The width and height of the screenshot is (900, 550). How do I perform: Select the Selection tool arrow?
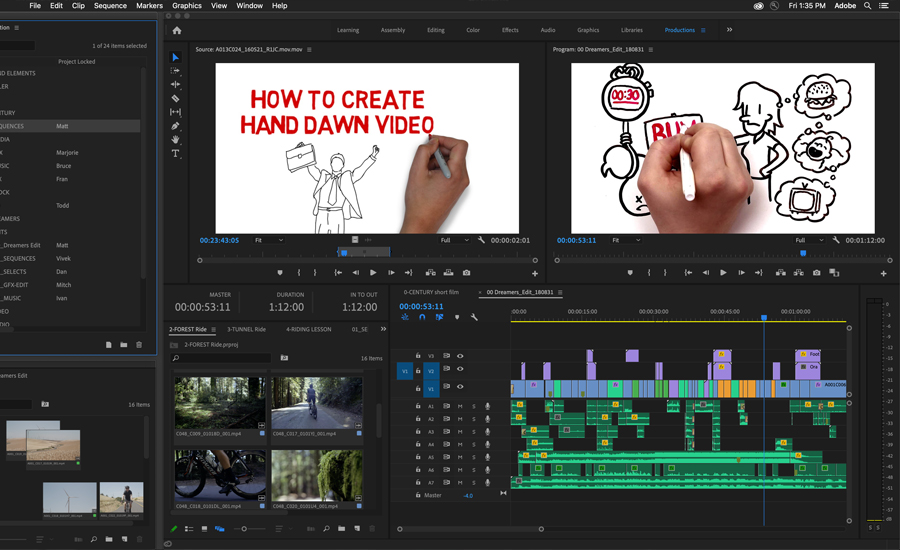176,57
